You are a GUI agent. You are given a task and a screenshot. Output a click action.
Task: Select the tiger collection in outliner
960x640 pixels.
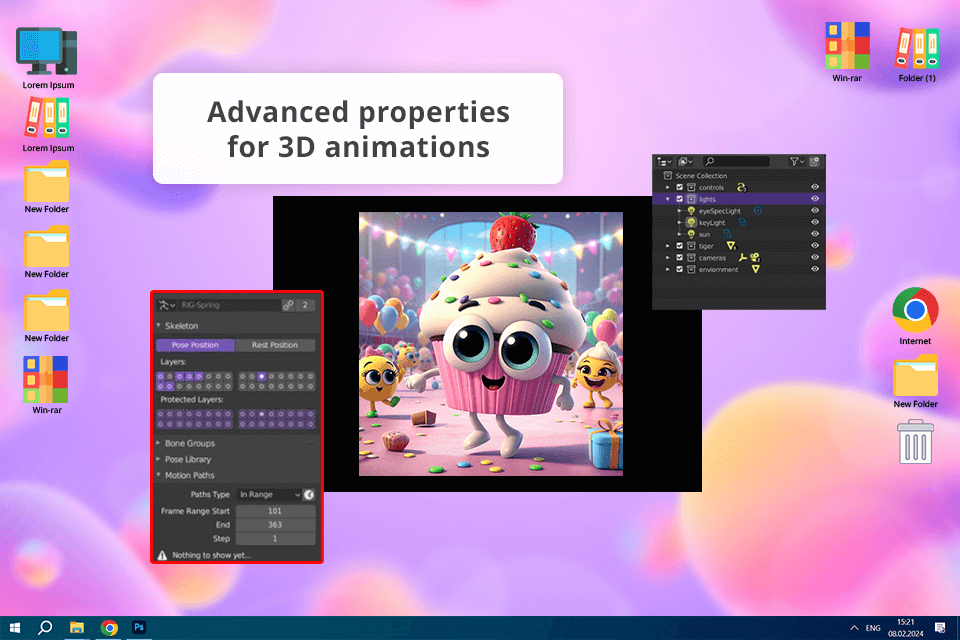[707, 246]
